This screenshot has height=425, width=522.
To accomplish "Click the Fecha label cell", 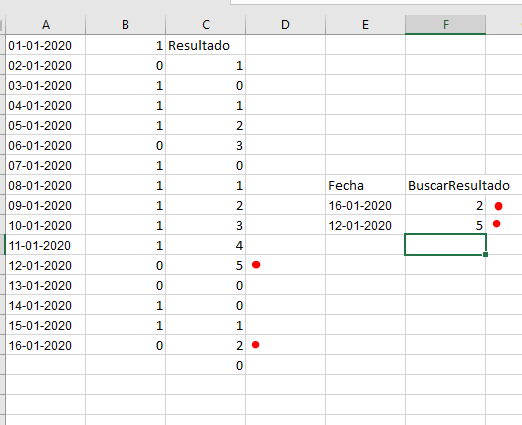I will (x=365, y=185).
